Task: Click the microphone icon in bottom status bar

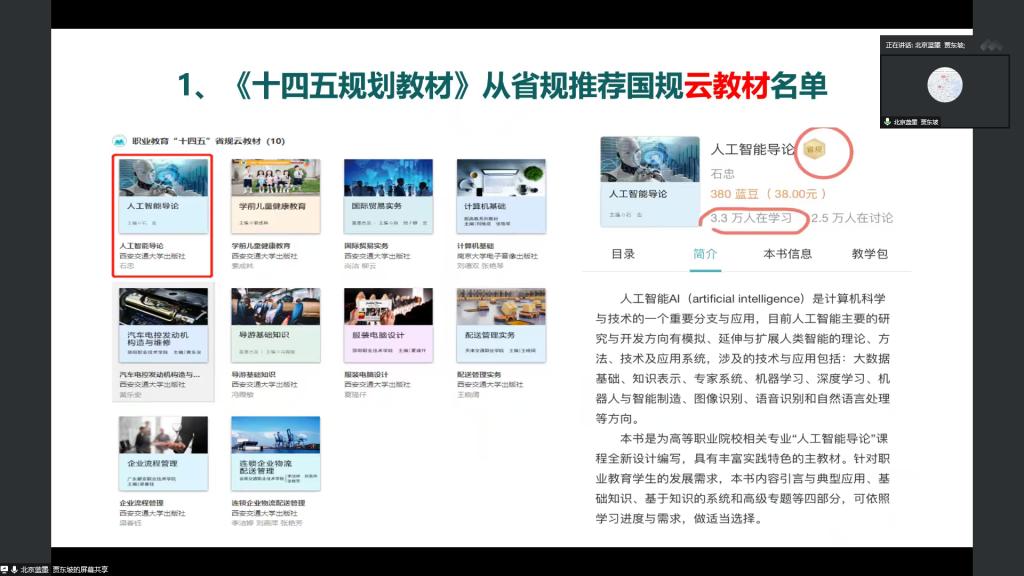Action: point(16,569)
